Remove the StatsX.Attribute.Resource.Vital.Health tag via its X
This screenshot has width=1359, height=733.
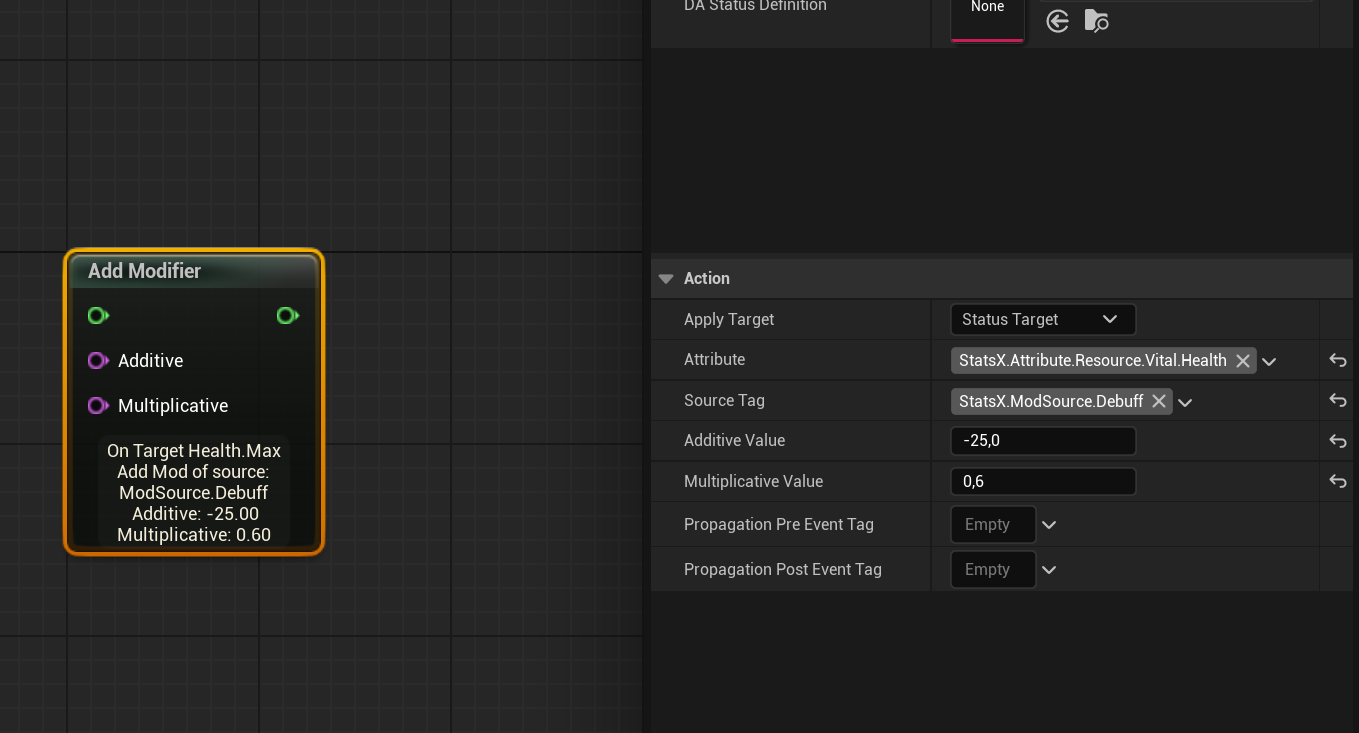[1242, 360]
